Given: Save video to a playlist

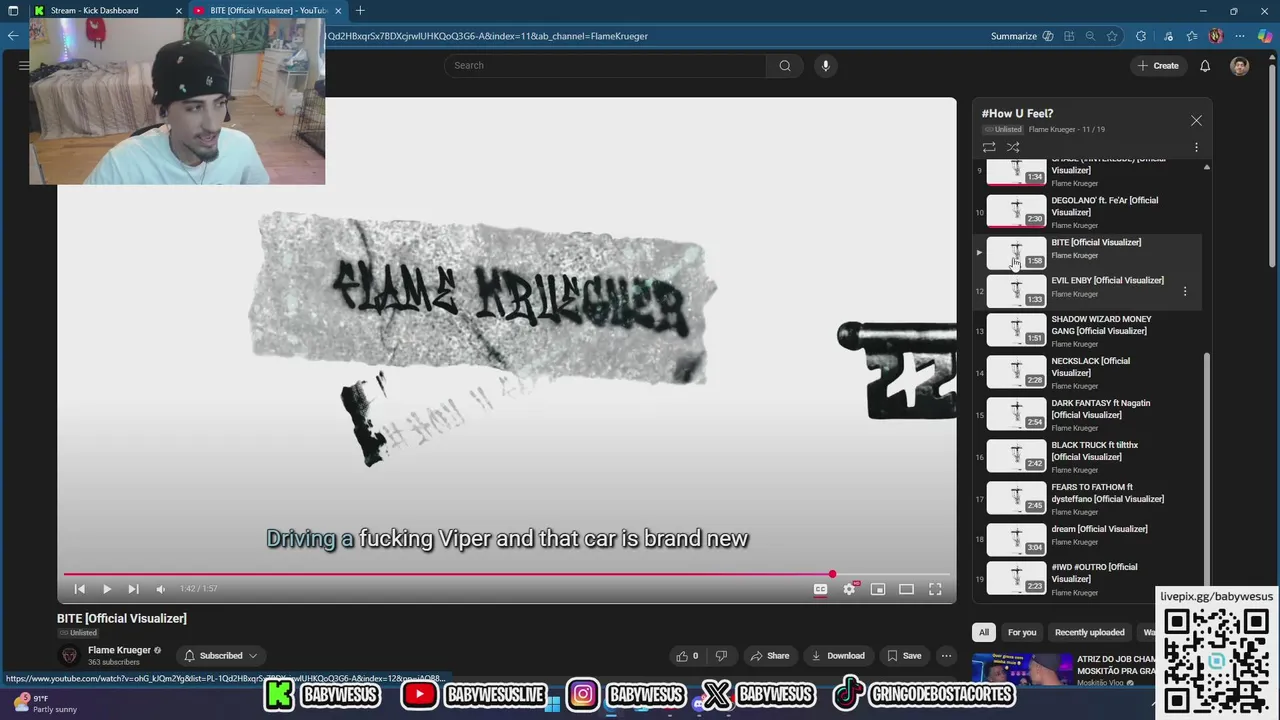Looking at the screenshot, I should (x=905, y=656).
